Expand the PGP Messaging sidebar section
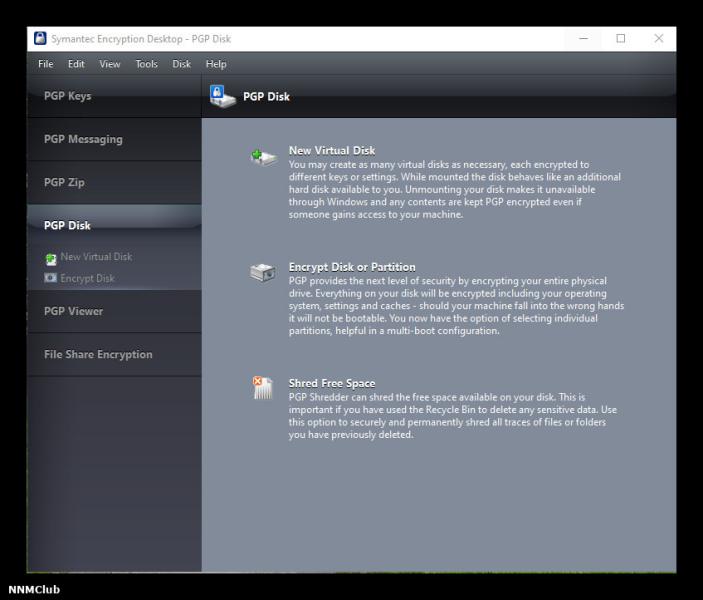This screenshot has height=600, width=703. point(114,139)
